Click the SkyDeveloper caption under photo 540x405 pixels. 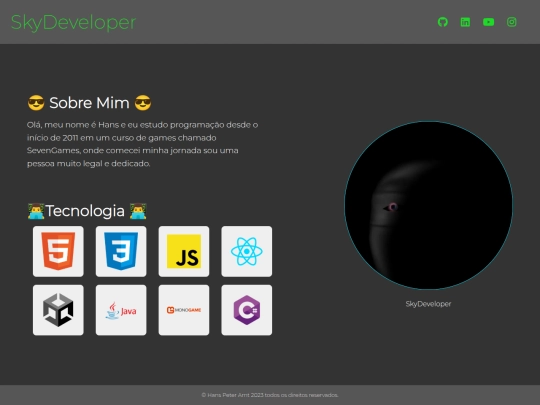click(x=428, y=304)
